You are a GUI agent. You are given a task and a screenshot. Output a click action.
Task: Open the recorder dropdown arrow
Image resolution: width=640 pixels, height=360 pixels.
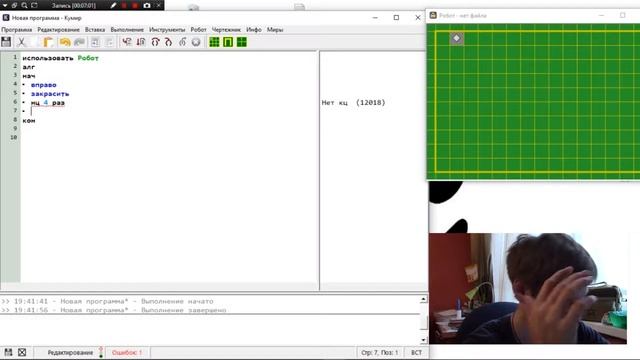(5, 5)
